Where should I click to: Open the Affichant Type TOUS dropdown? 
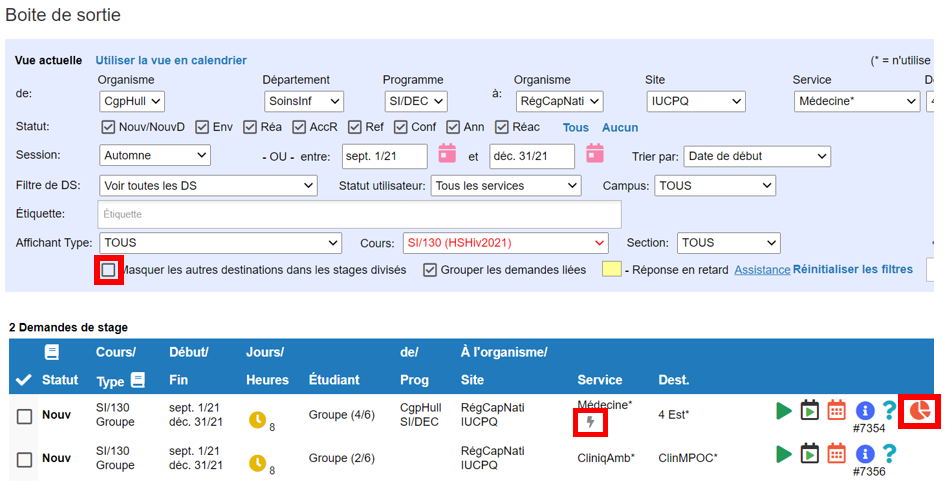220,243
